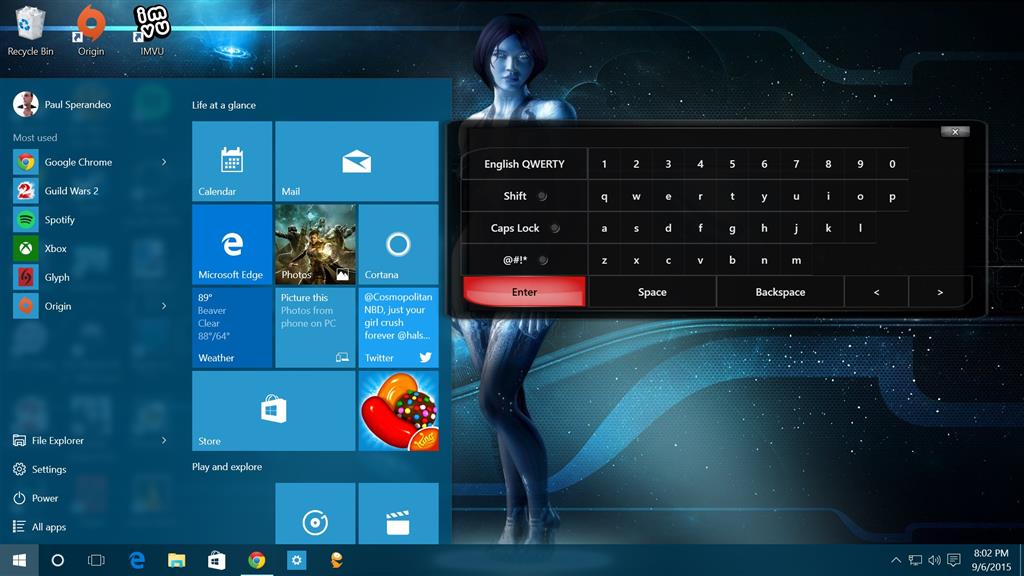Open Task View on the taskbar
1024x576 pixels.
click(96, 560)
